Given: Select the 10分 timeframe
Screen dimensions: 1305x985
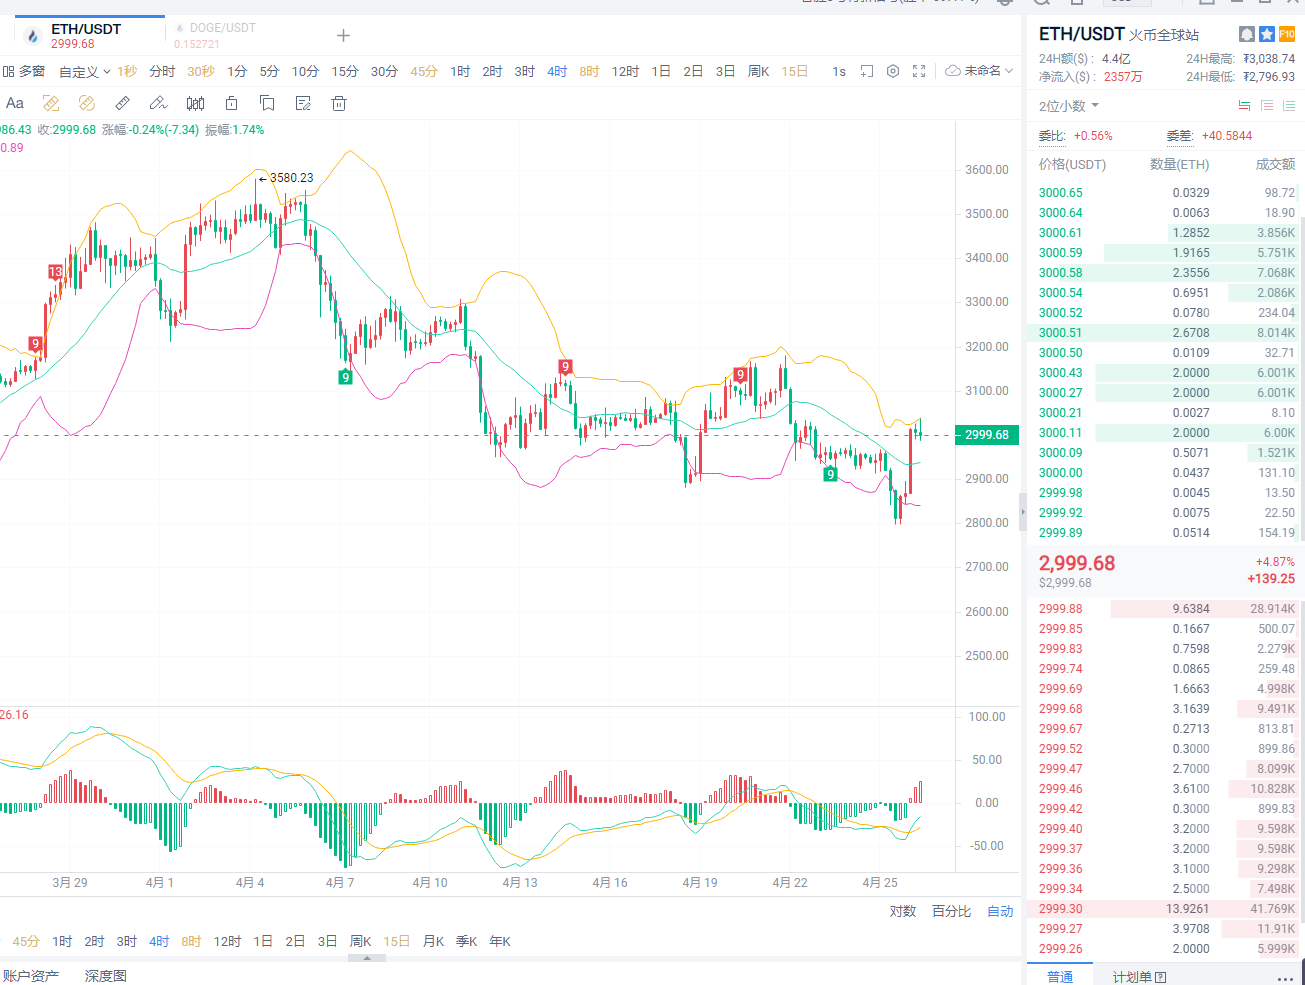Looking at the screenshot, I should [x=305, y=71].
